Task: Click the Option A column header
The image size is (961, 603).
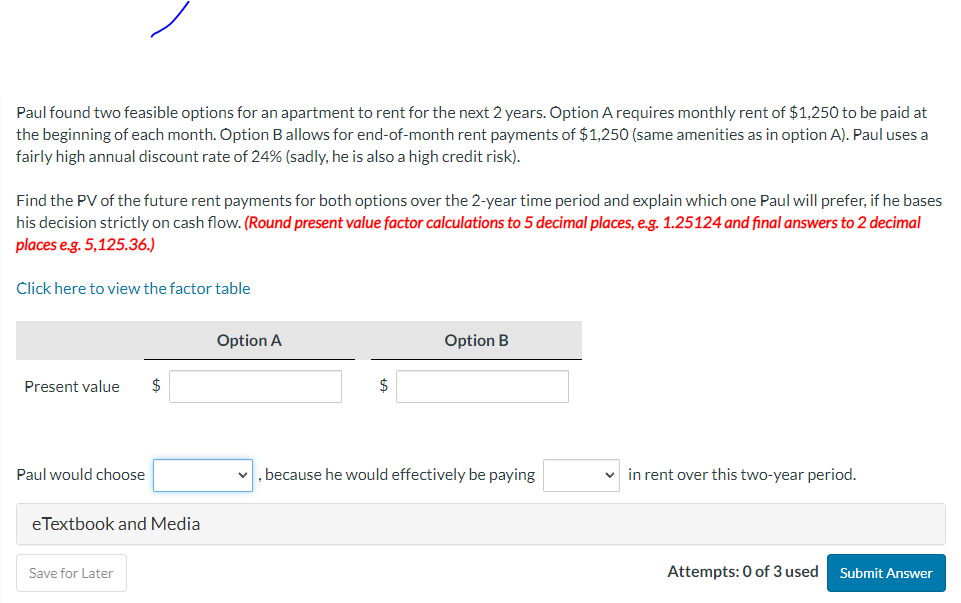Action: [x=249, y=340]
